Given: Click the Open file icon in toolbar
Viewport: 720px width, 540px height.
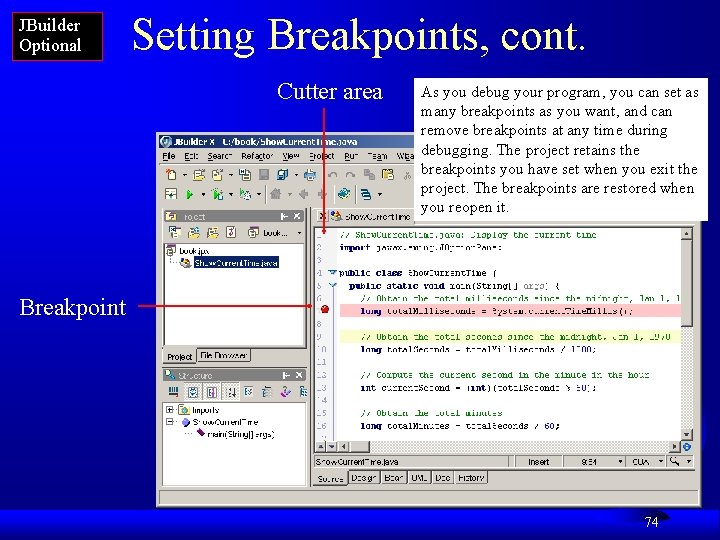Looking at the screenshot, I should [199, 174].
